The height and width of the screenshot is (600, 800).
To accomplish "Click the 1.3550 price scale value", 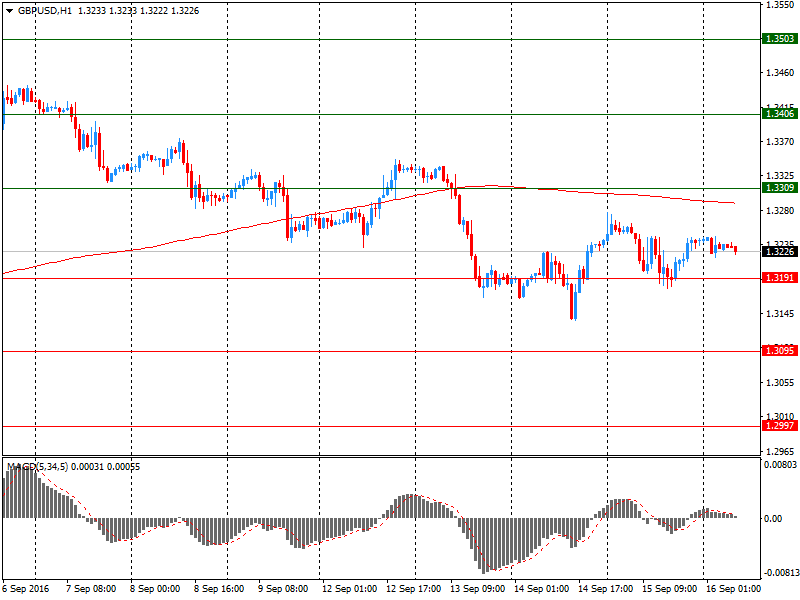I will pyautogui.click(x=780, y=5).
